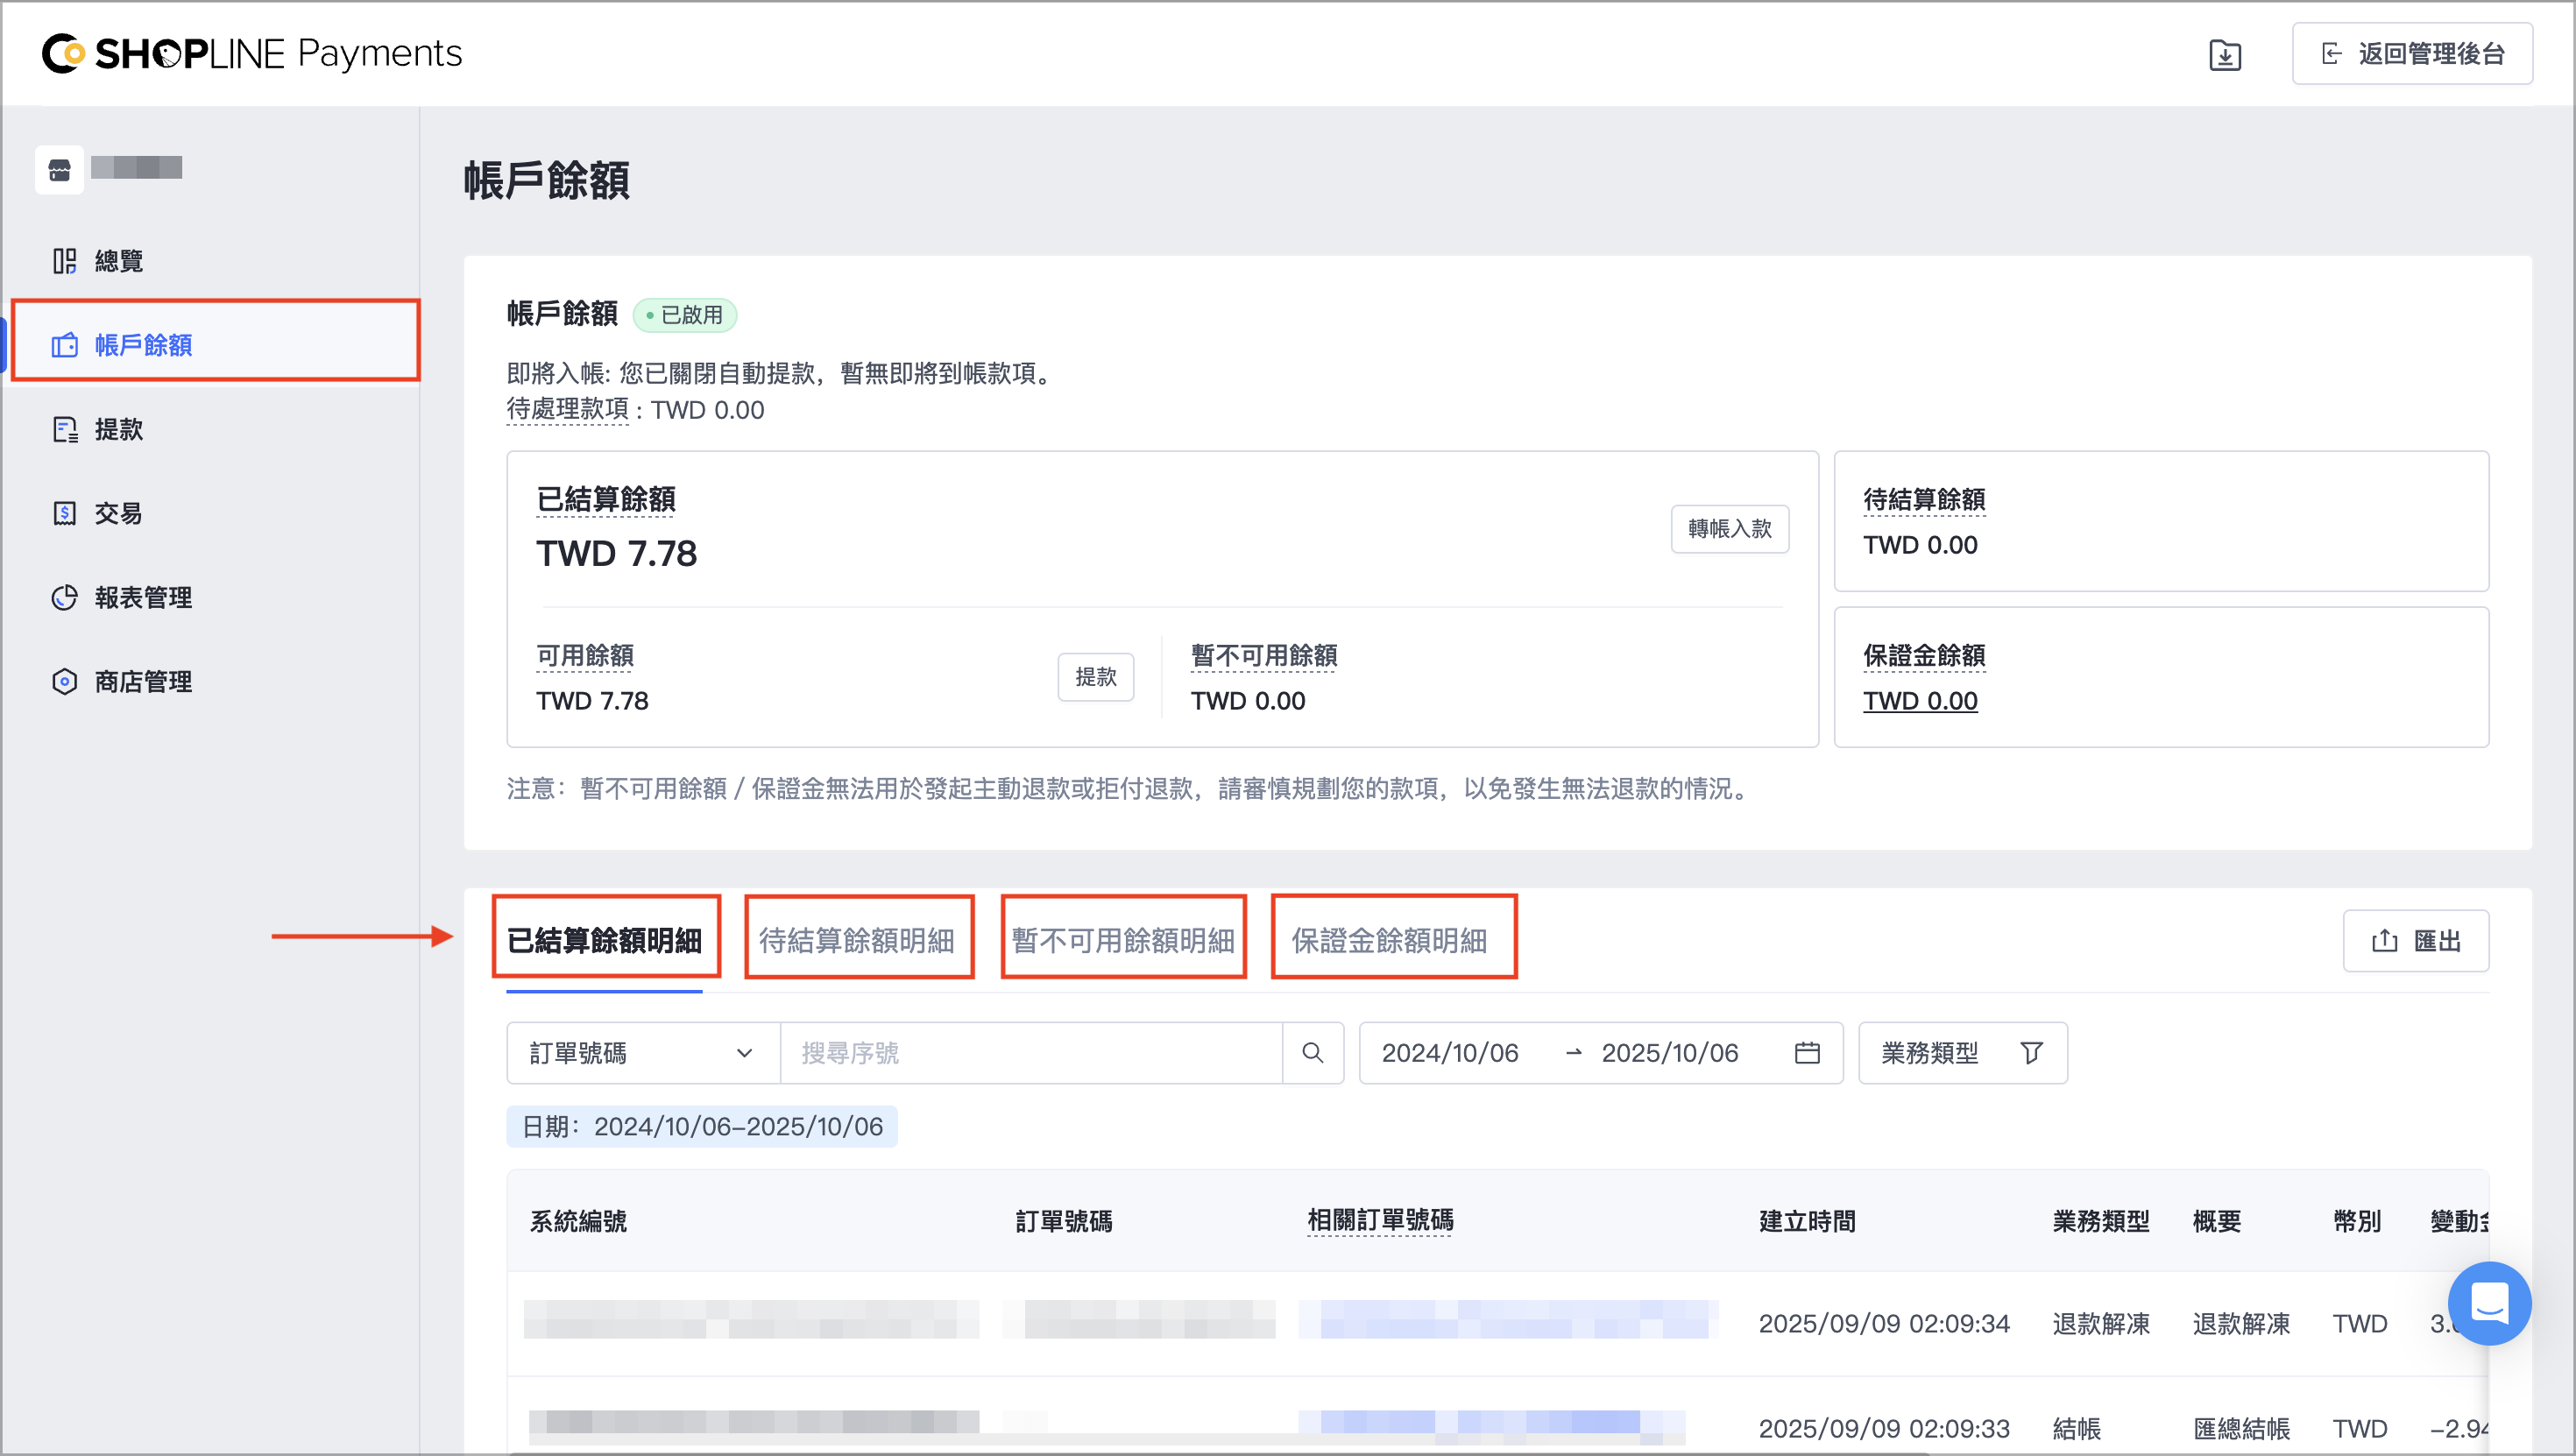Click the start date 2024/10/06
Image resolution: width=2576 pixels, height=1456 pixels.
[1449, 1052]
